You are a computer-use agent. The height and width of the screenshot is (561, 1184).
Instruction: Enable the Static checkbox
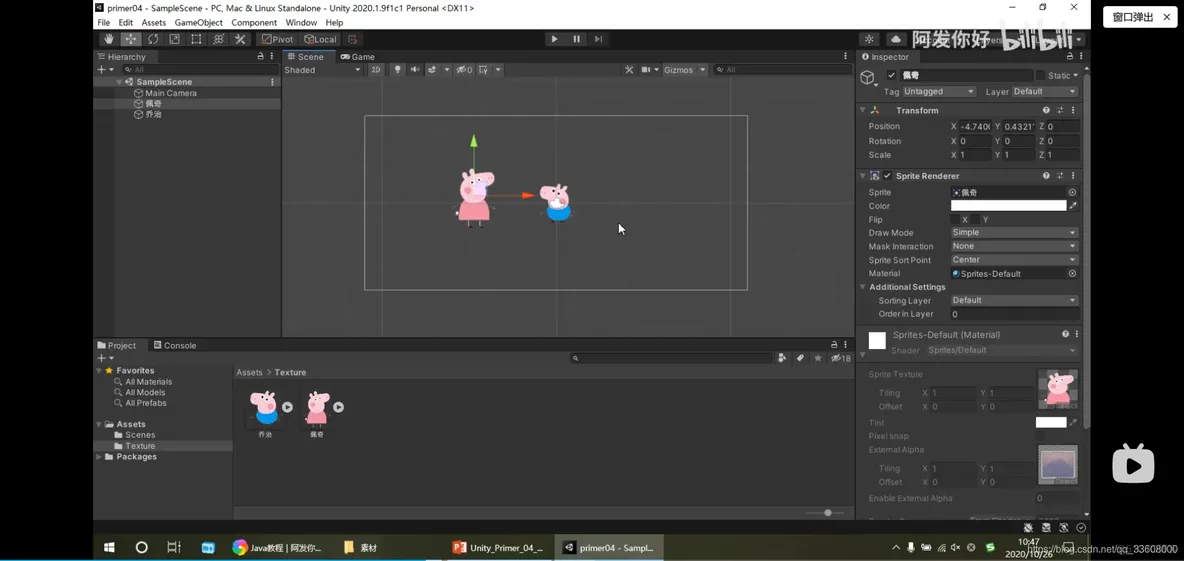coord(1041,76)
